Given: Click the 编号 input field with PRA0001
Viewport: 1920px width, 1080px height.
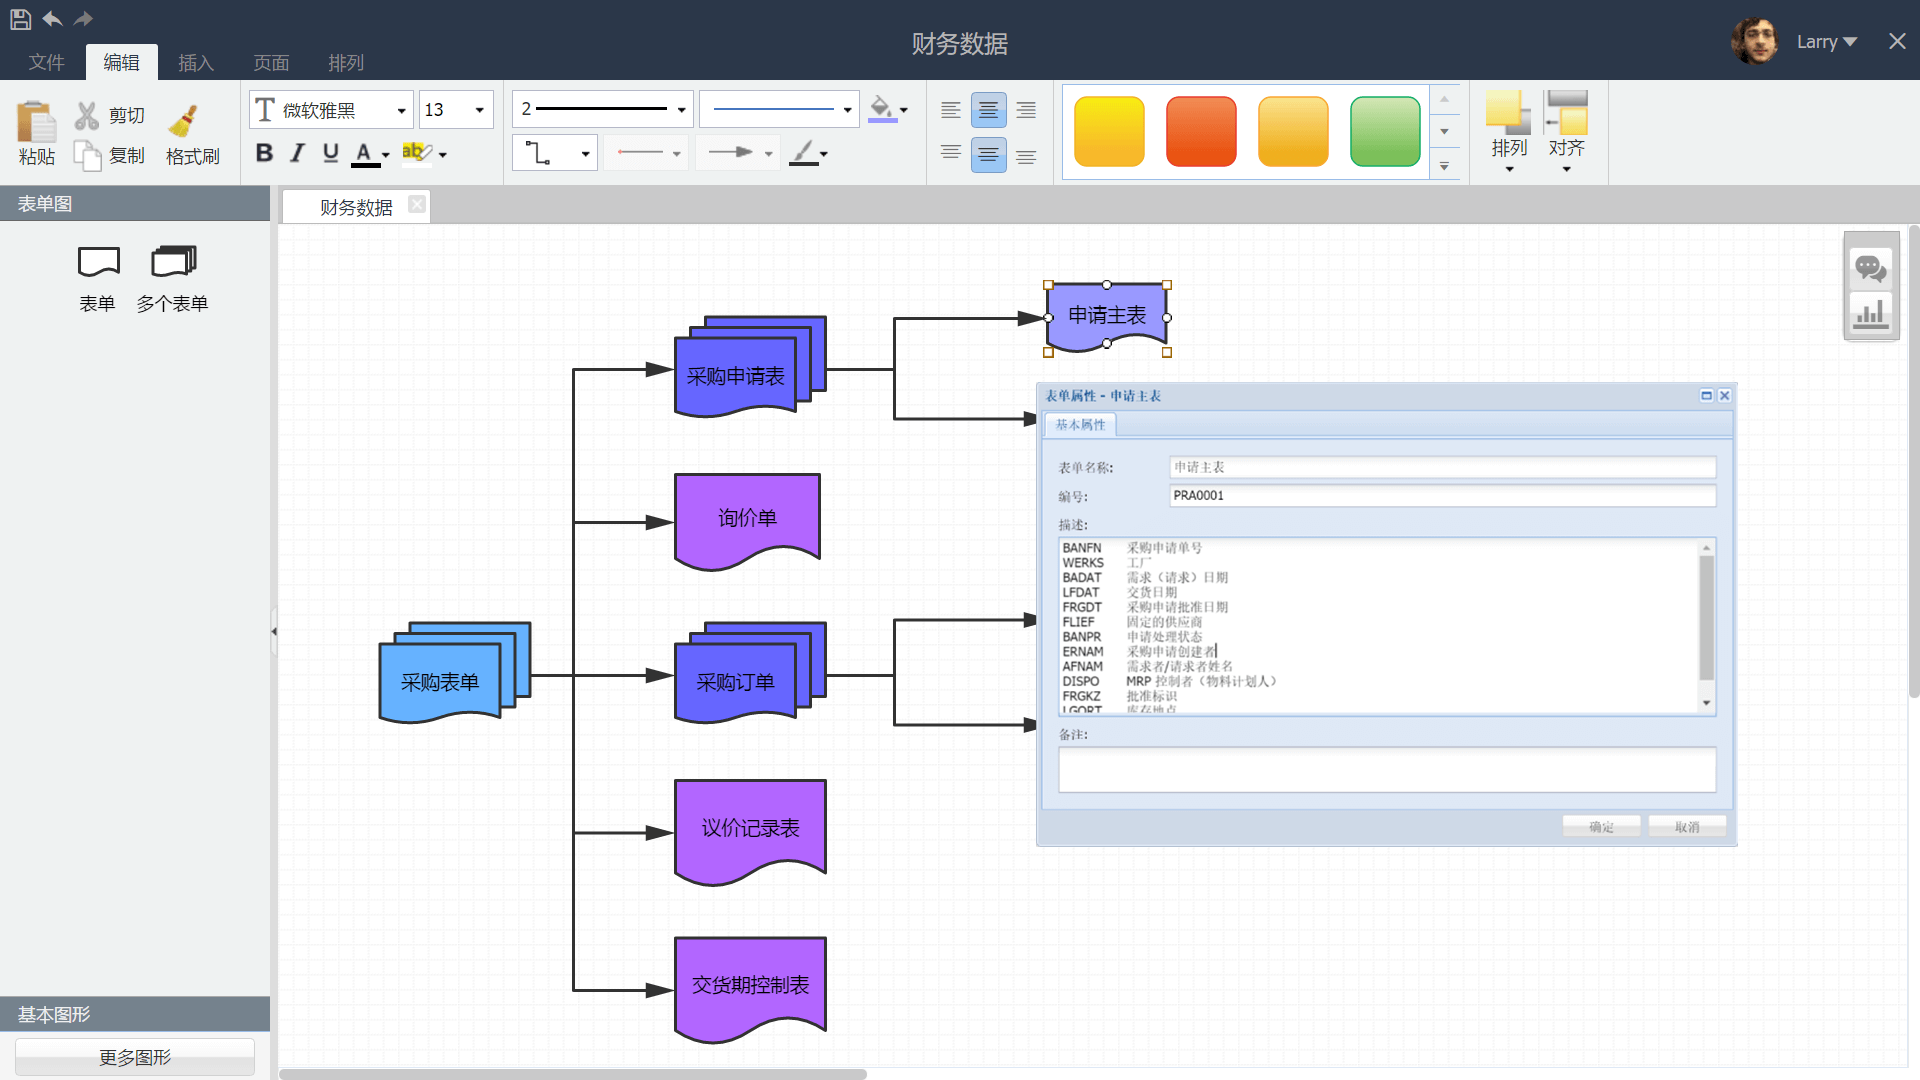Looking at the screenshot, I should (x=1441, y=496).
